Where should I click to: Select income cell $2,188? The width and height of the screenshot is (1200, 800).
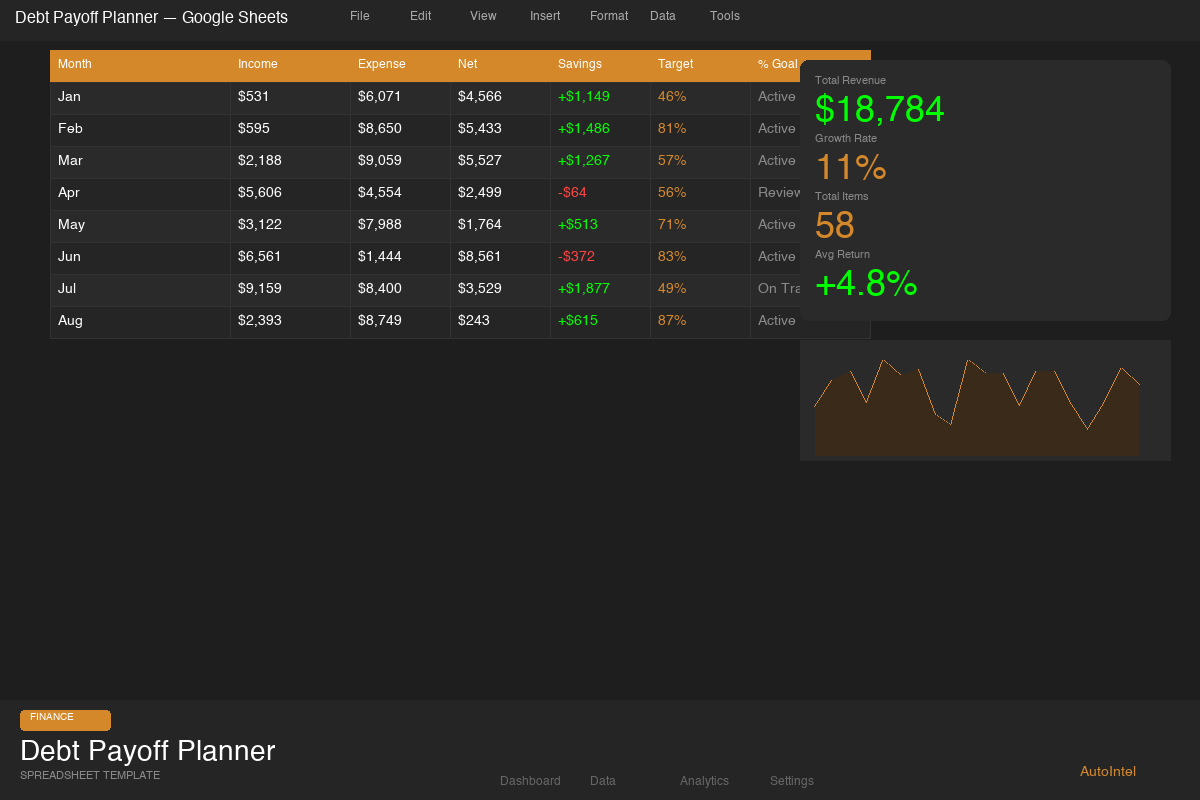pos(290,162)
